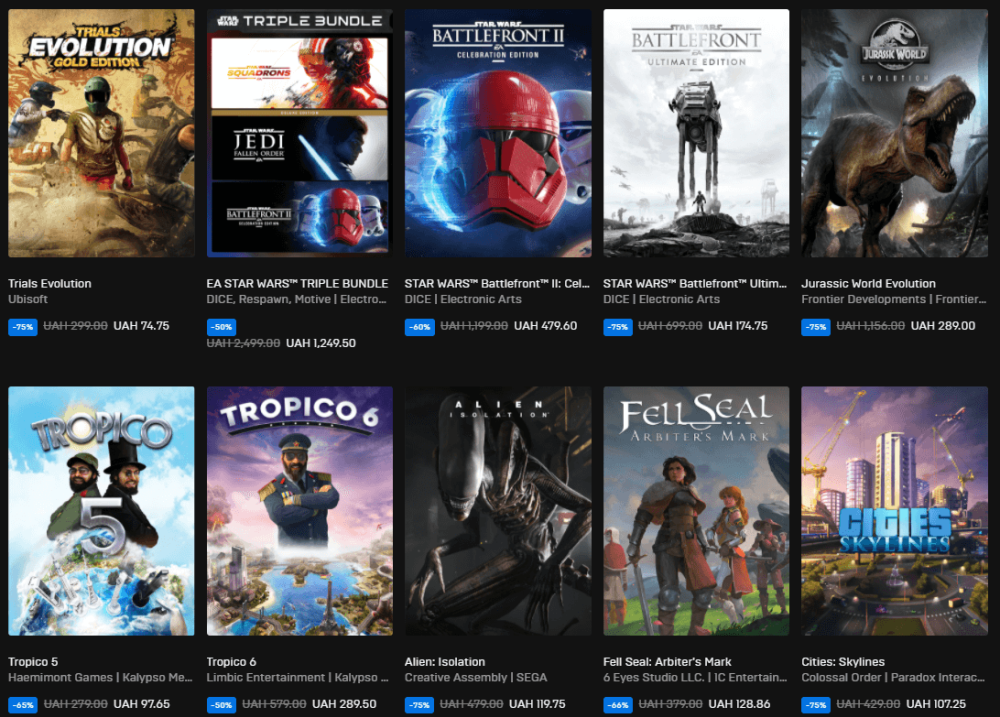Screen dimensions: 1000x717
Task: Click the crossed-out UAH 699.00 original price
Action: click(670, 326)
